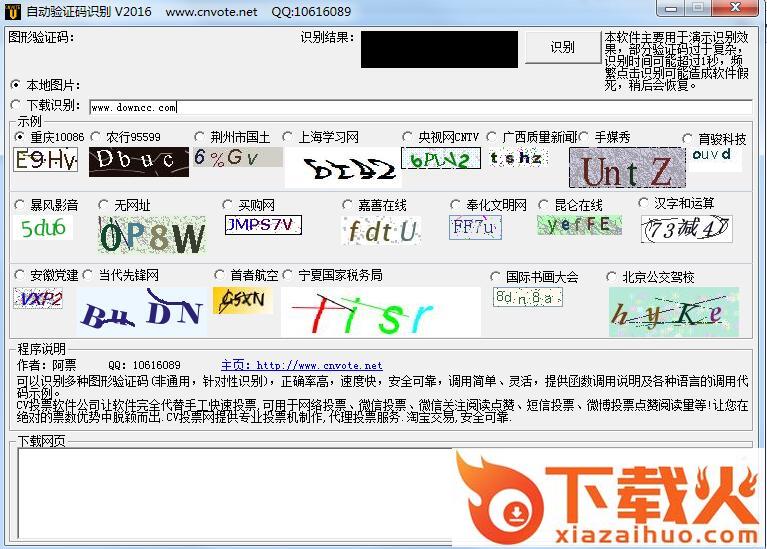Viewport: 767px width, 549px height.
Task: Click the black distorted 上海学习网 captcha
Action: (x=343, y=167)
